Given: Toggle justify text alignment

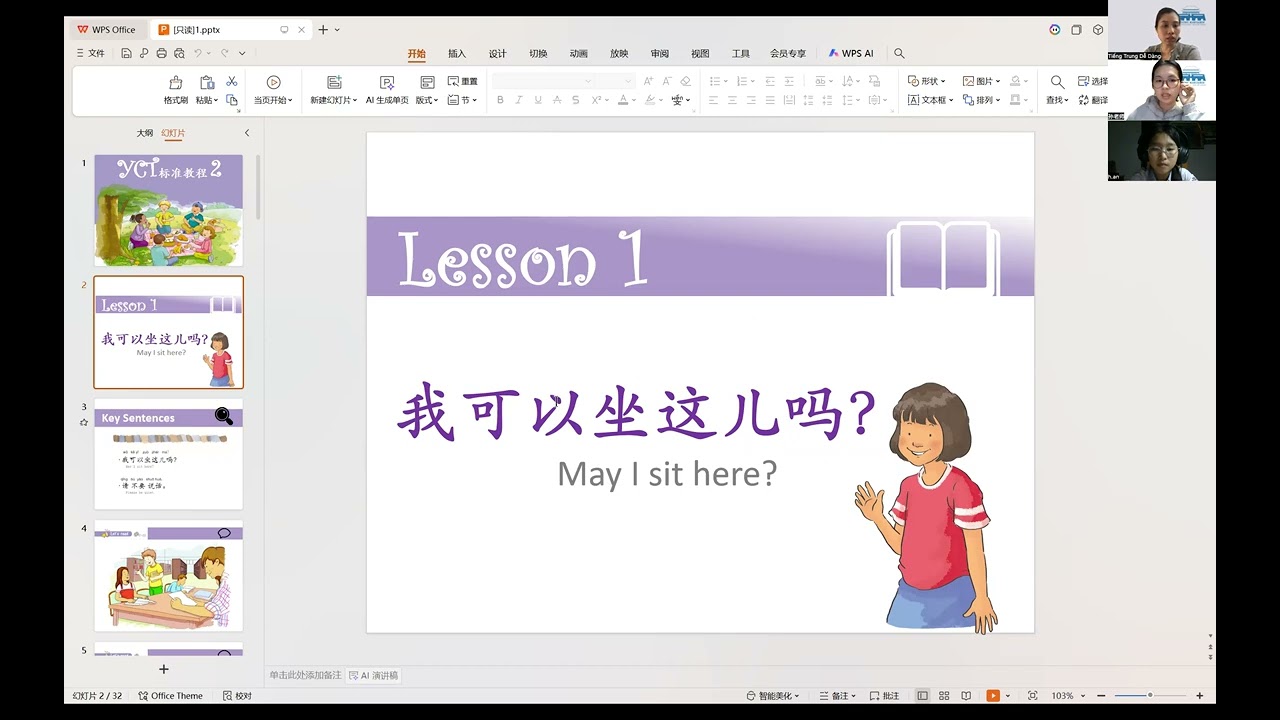Looking at the screenshot, I should point(770,100).
